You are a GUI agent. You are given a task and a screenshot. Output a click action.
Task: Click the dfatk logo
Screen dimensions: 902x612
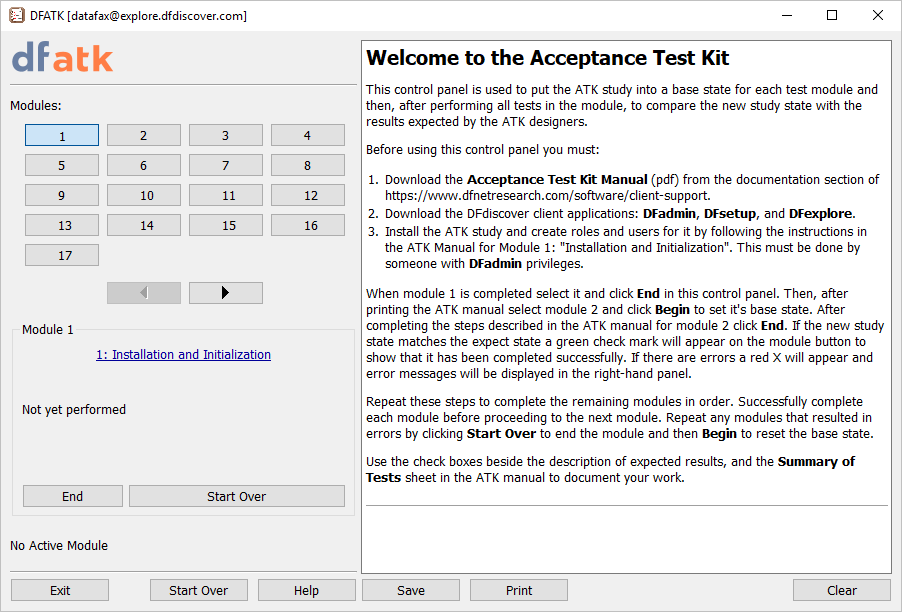pos(63,58)
